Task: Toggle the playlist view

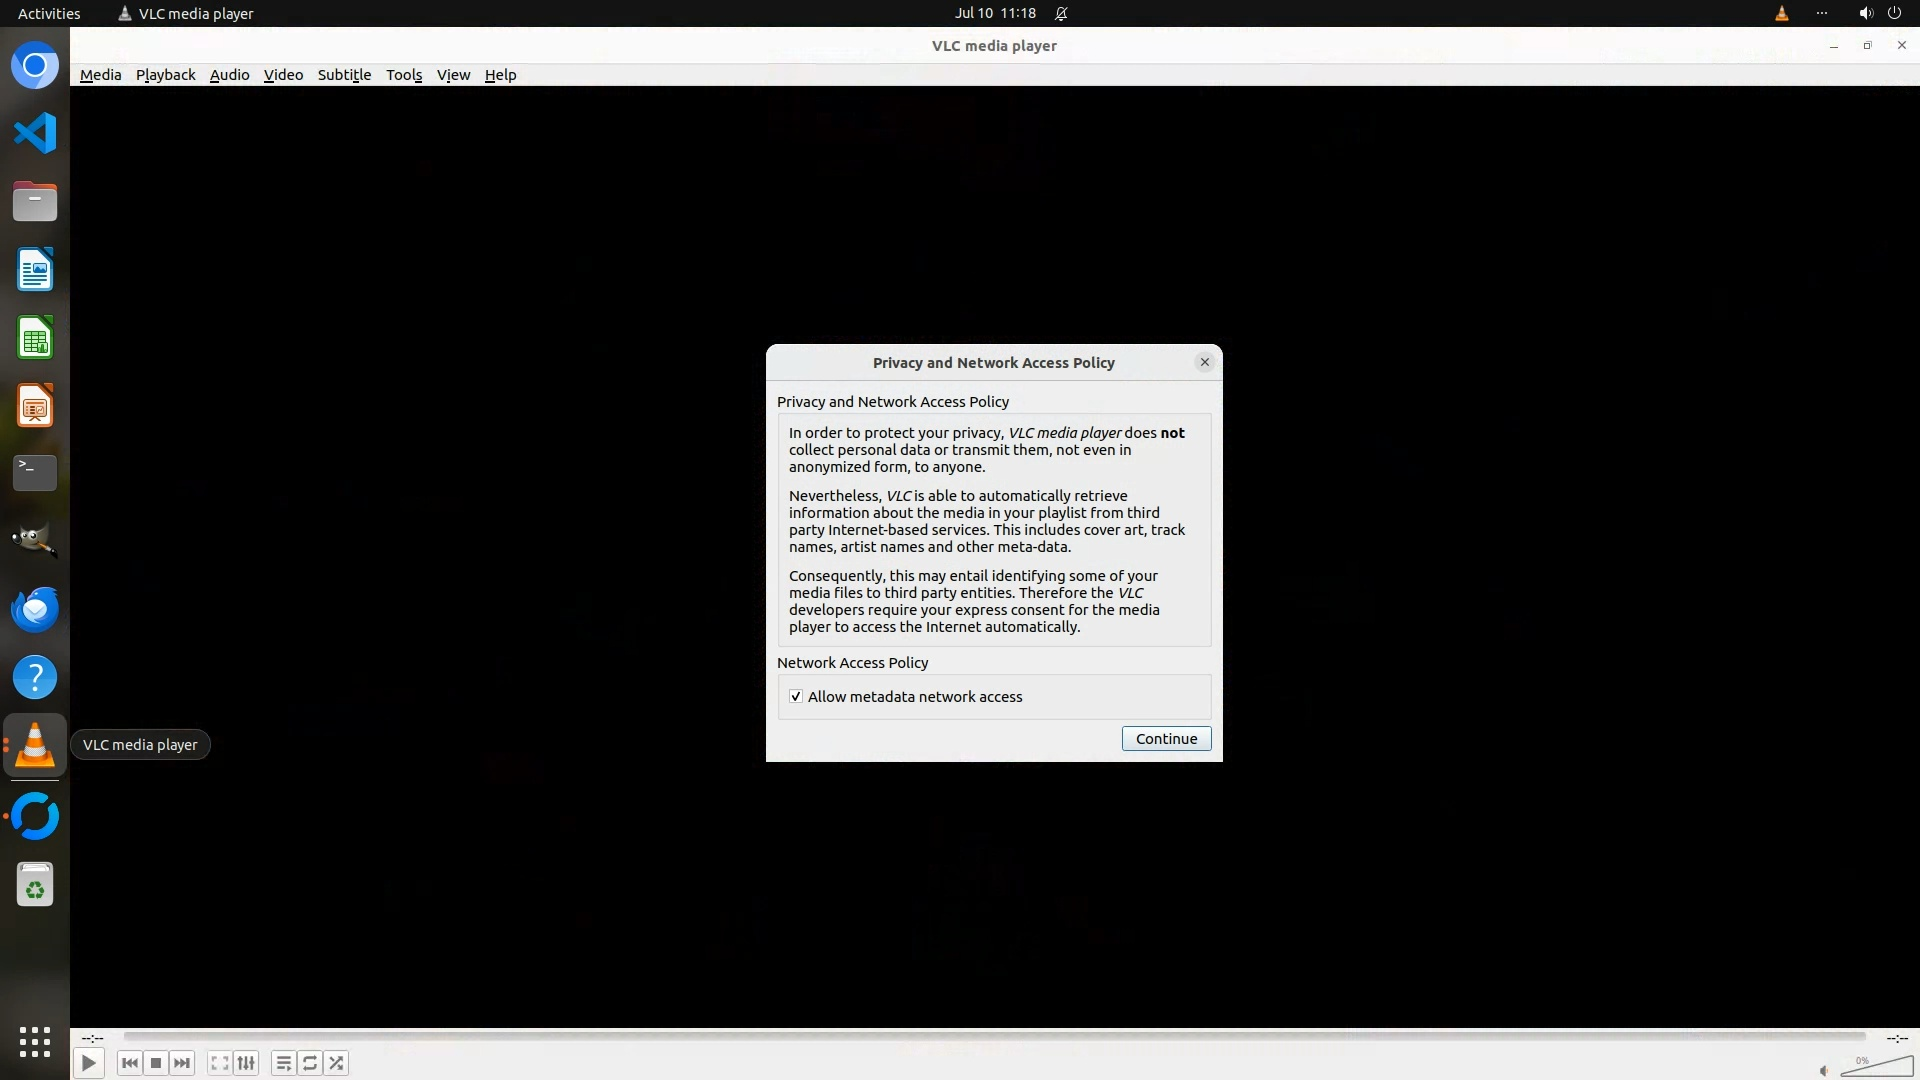Action: [283, 1063]
